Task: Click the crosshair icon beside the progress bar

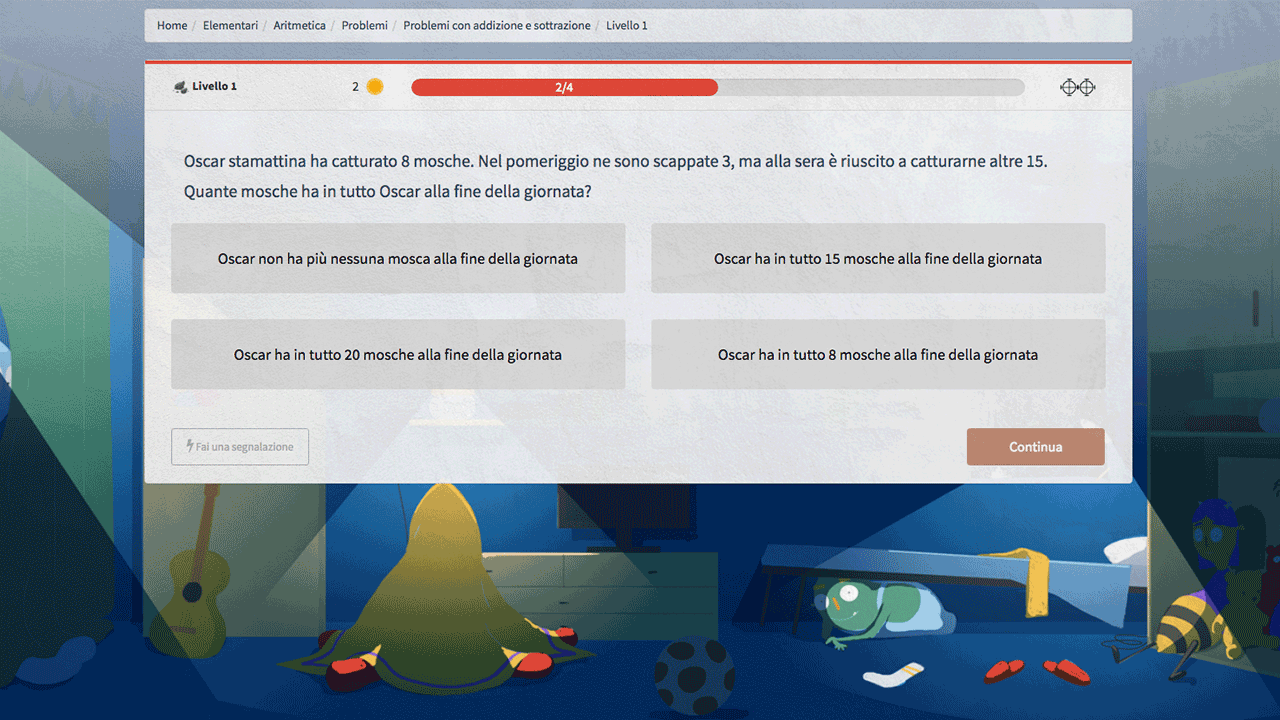Action: [x=1077, y=87]
